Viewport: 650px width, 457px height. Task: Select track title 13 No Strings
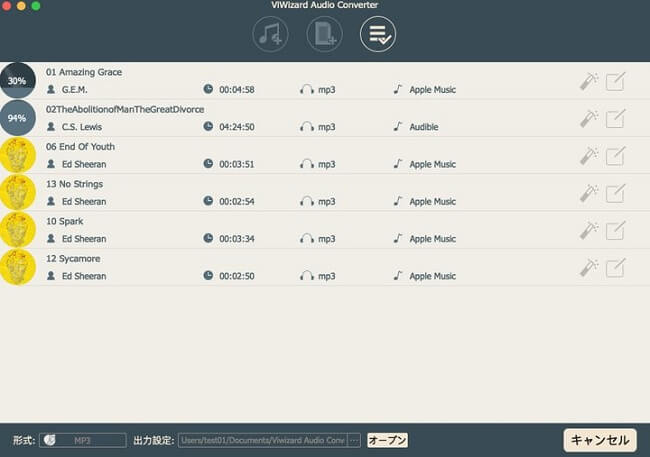coord(75,184)
